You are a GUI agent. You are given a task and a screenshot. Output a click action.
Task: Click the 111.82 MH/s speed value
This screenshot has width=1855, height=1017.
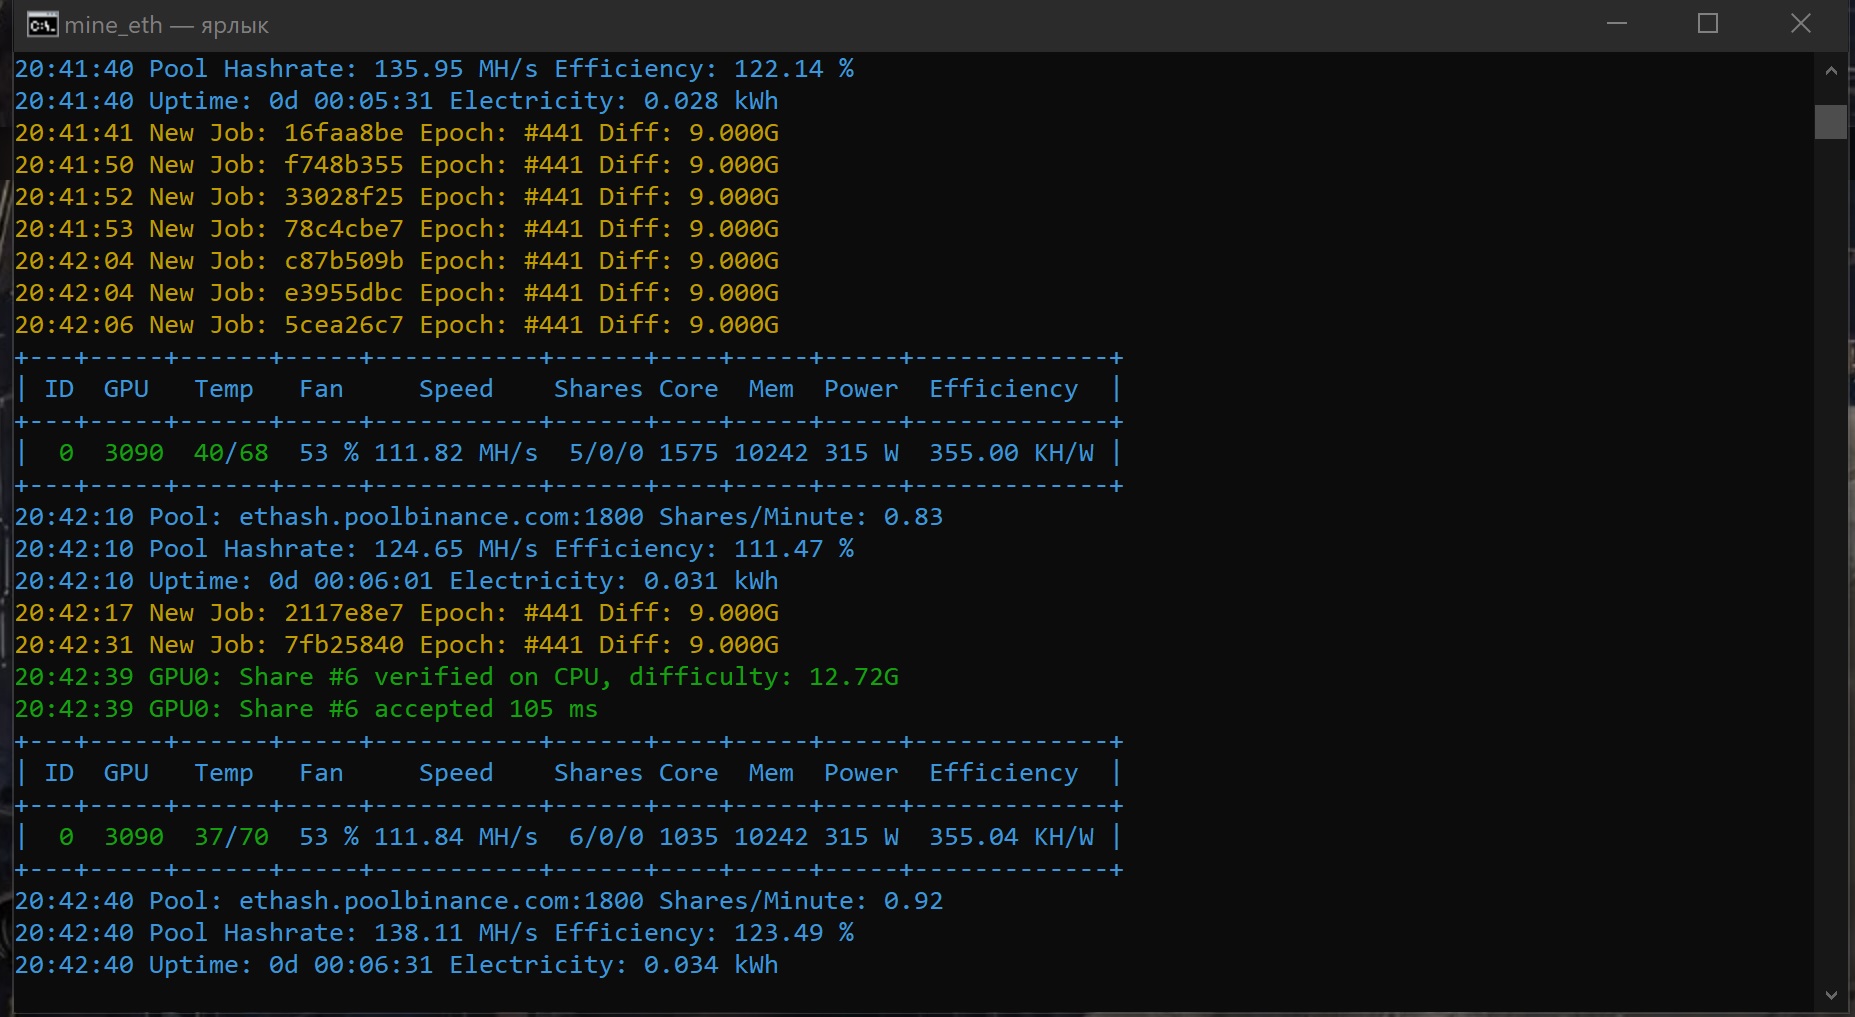455,453
